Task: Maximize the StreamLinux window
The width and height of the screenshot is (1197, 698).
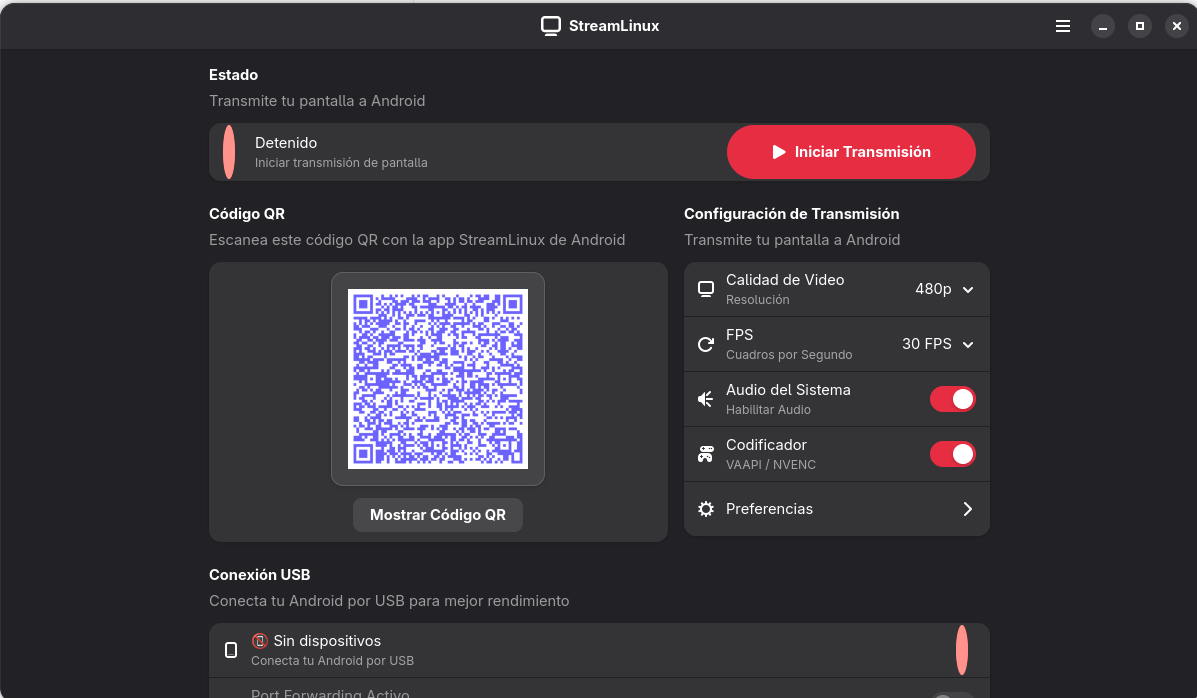Action: click(1140, 26)
